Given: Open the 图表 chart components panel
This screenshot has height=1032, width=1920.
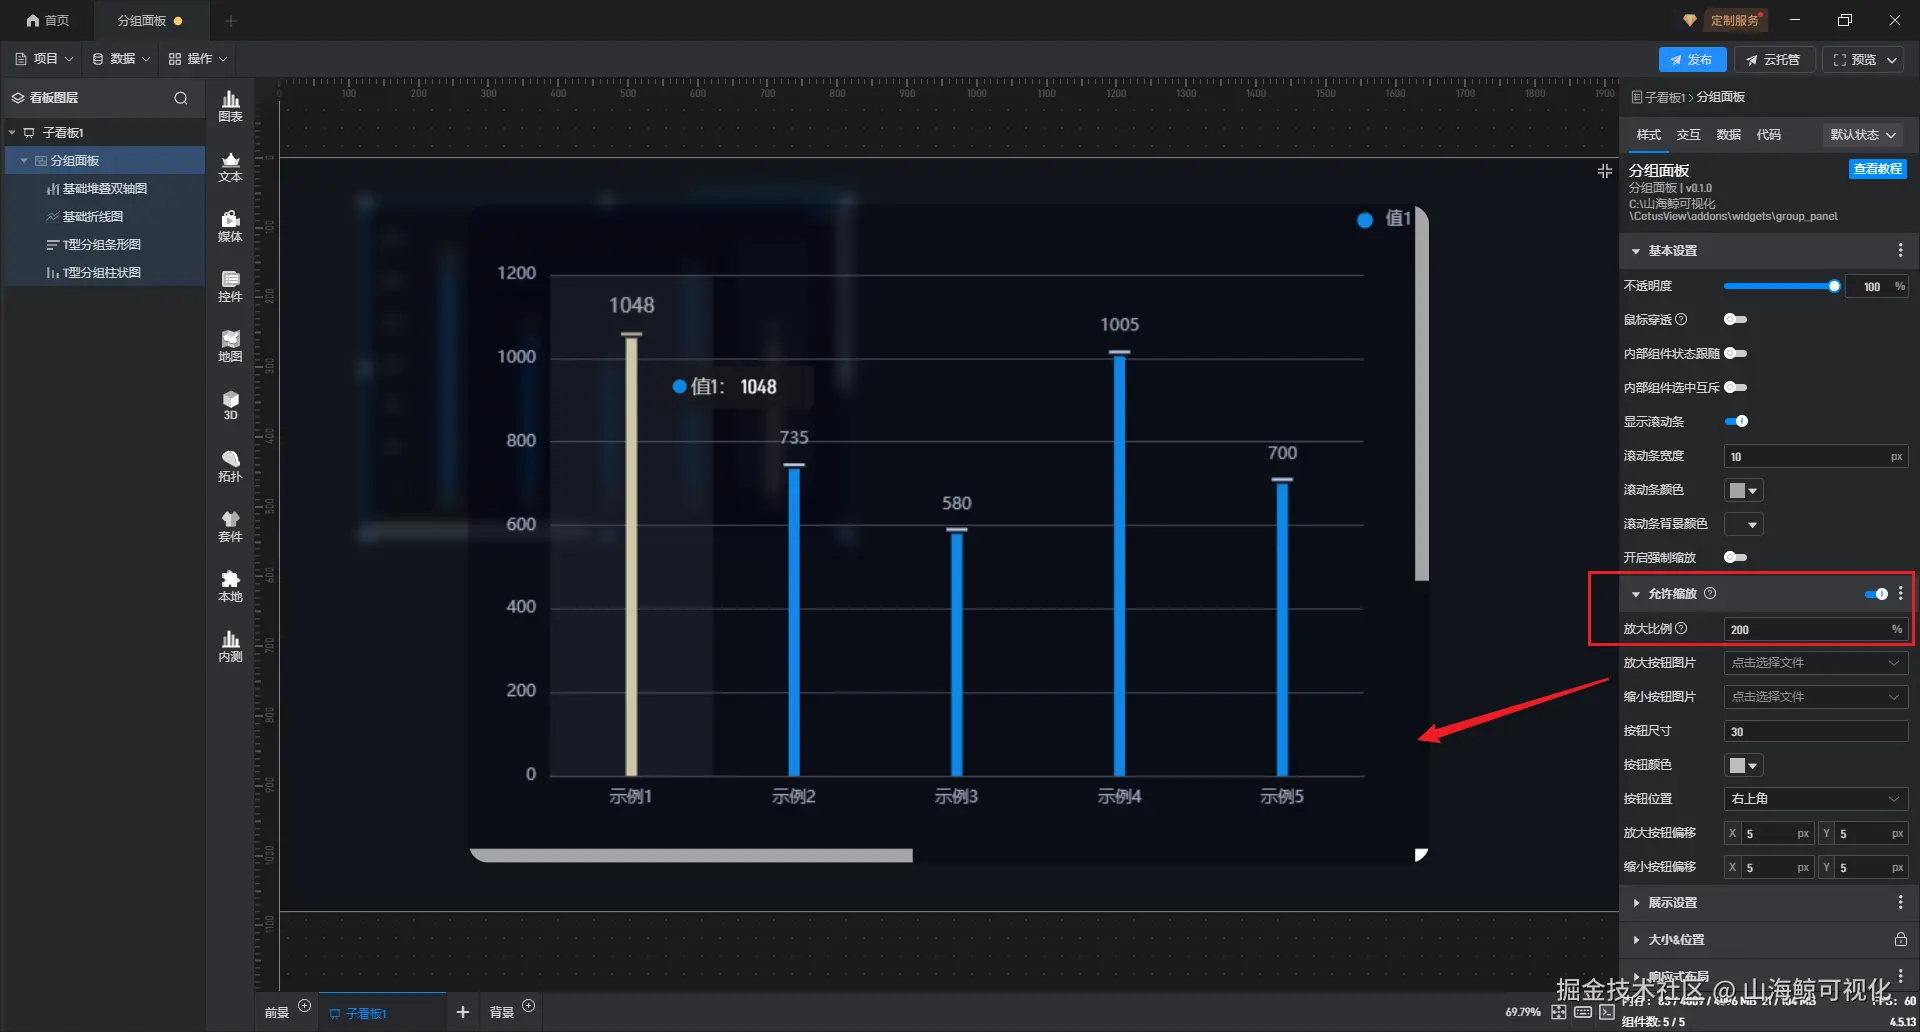Looking at the screenshot, I should [x=230, y=106].
